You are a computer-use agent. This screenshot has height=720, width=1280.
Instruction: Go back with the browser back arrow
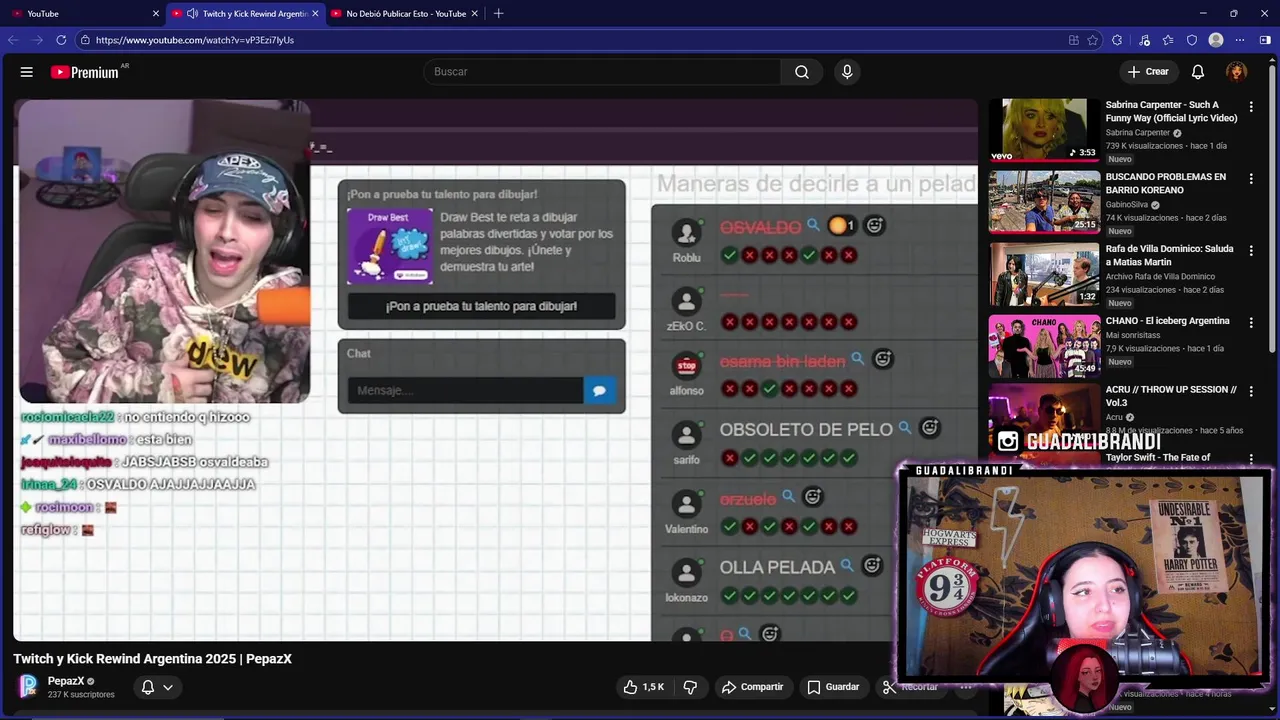13,40
